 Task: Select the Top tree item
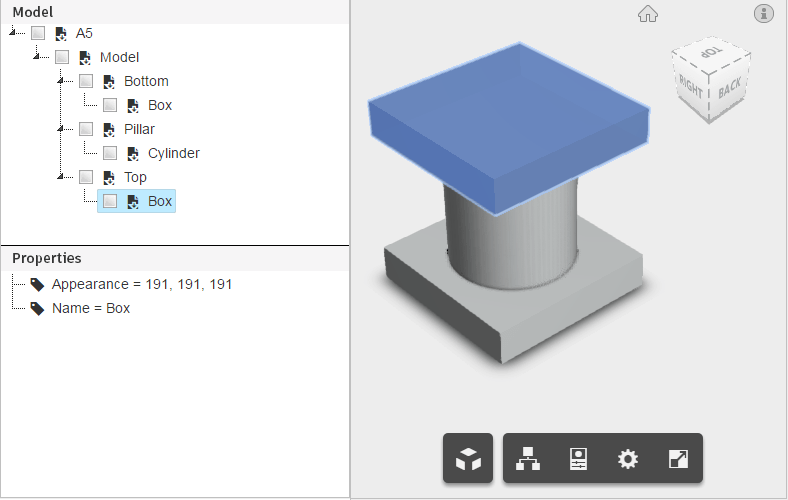tap(135, 177)
